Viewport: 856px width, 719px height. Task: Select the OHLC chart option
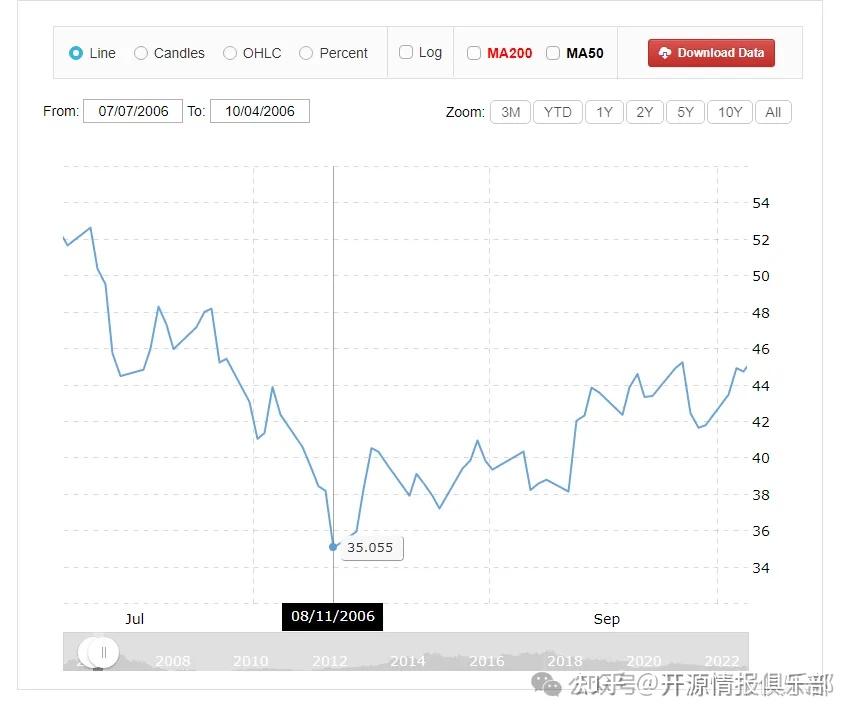click(230, 53)
